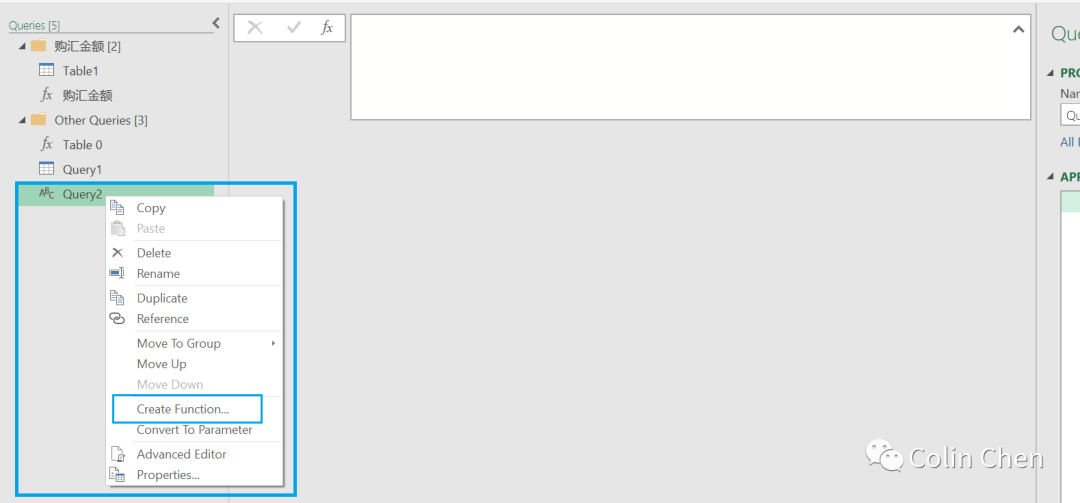Screen dimensions: 1080x503
Task: Collapse the Queries pane with chevron
Action: 216,22
